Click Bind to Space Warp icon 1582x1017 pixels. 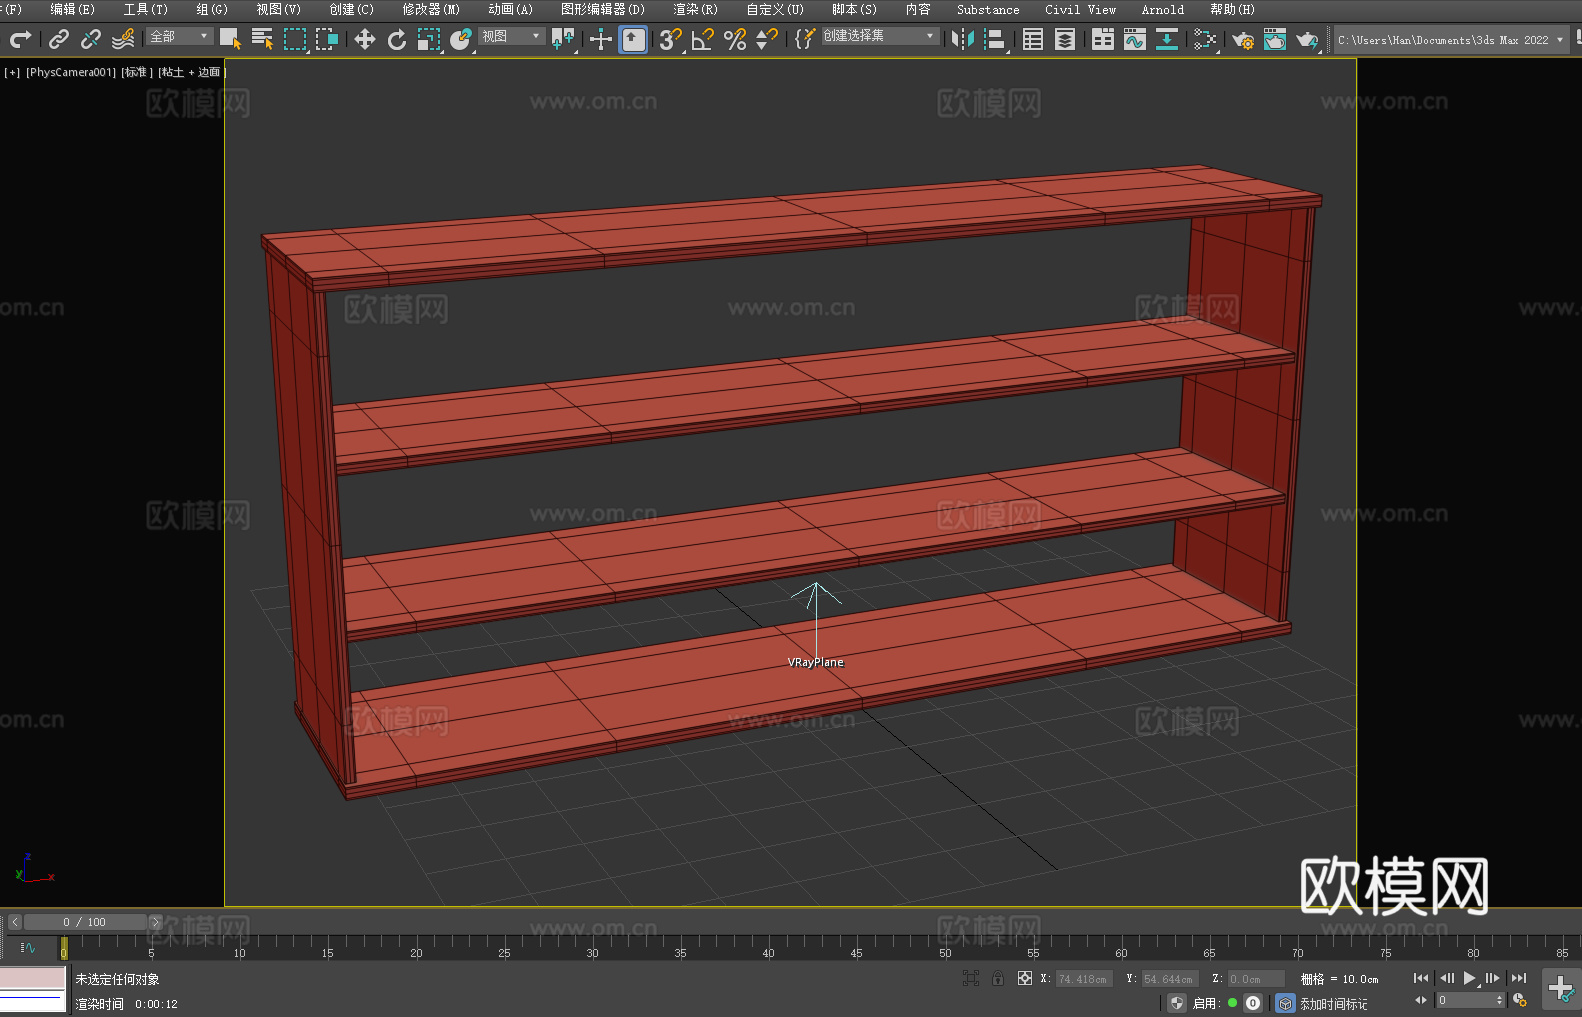(x=123, y=39)
